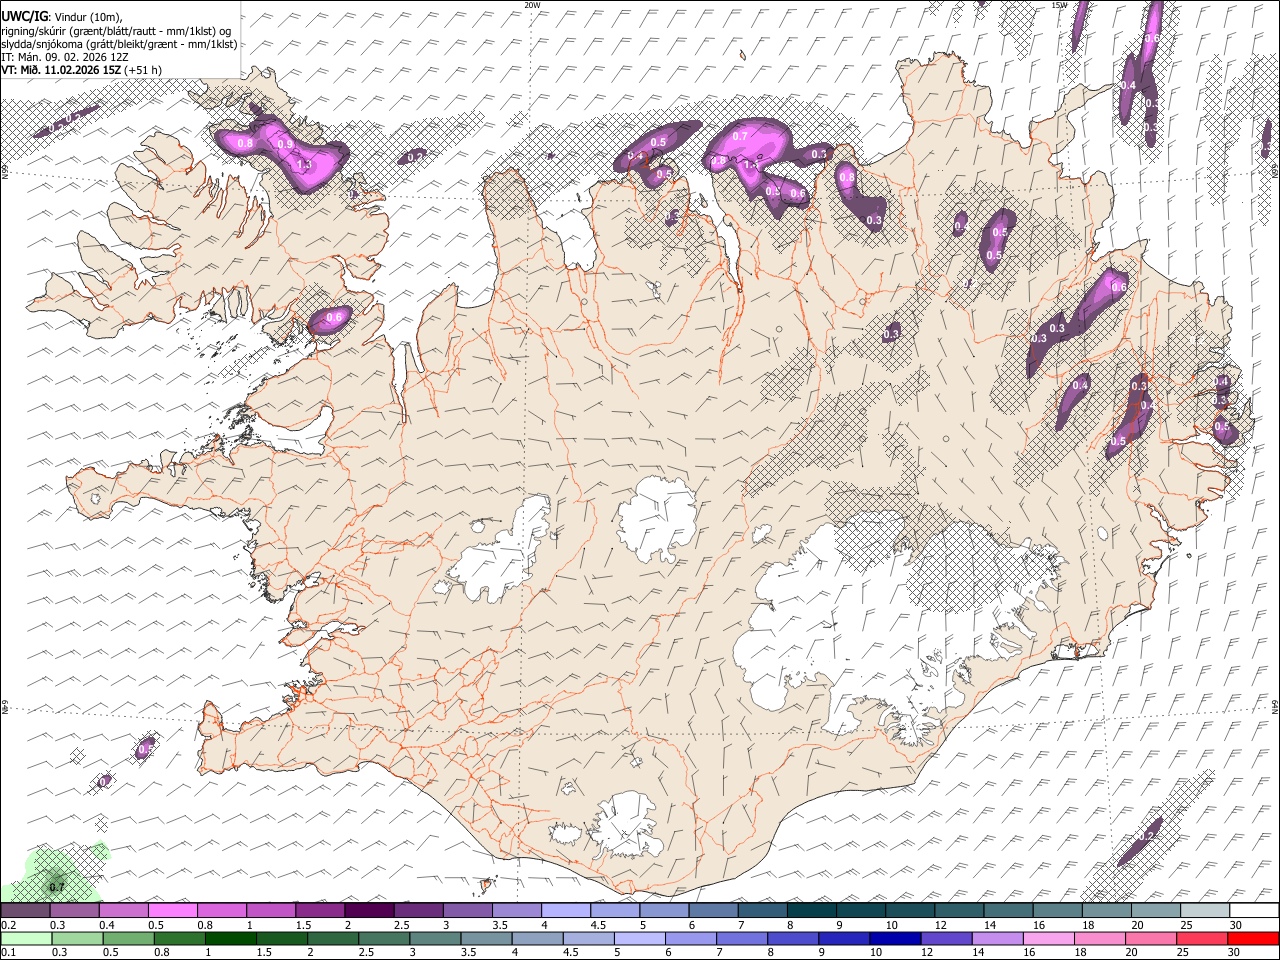Pick the 30 bright red swatch in lower legend

point(1253,938)
